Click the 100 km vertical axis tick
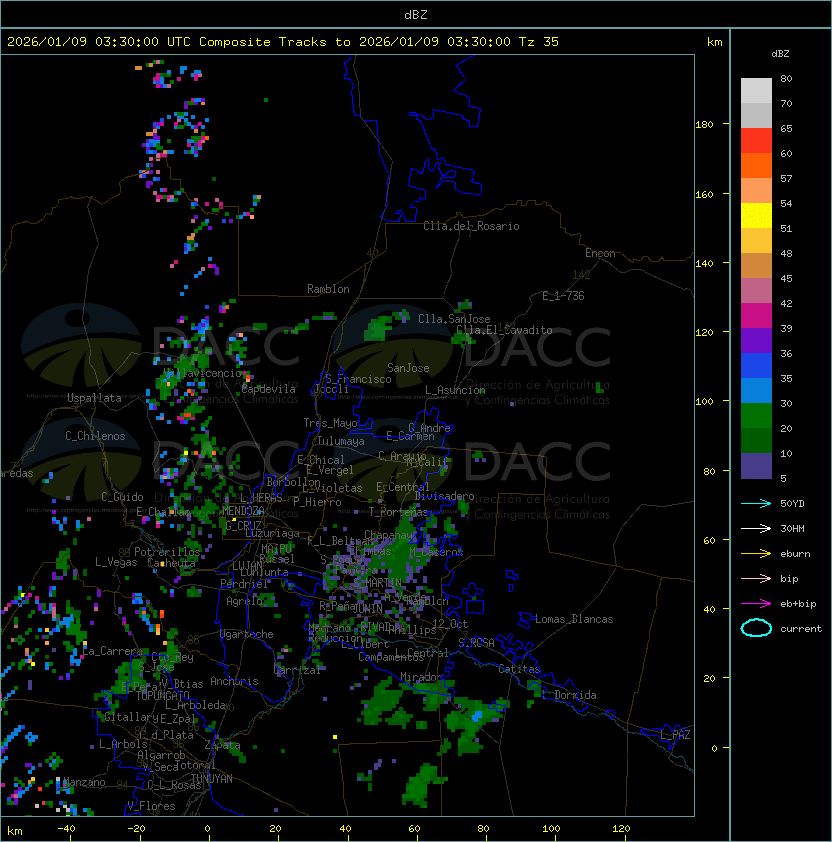The width and height of the screenshot is (832, 842). pos(704,402)
